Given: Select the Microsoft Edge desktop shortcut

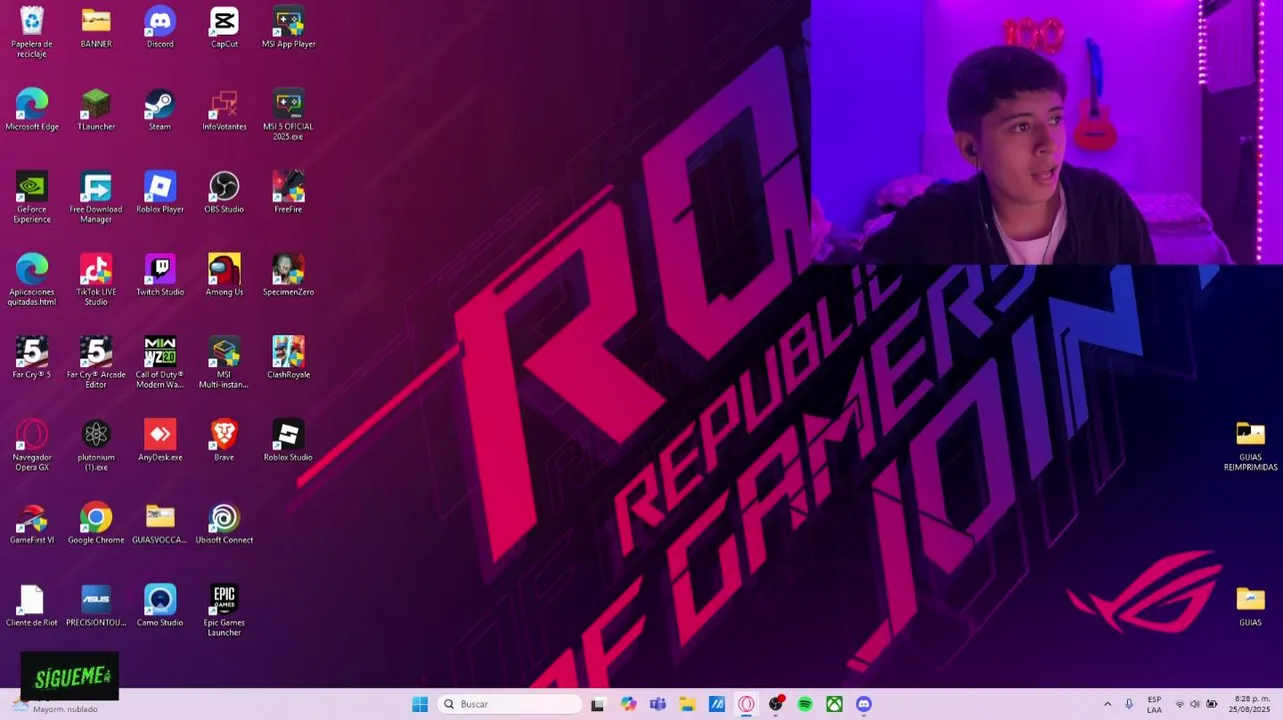Looking at the screenshot, I should pyautogui.click(x=32, y=110).
